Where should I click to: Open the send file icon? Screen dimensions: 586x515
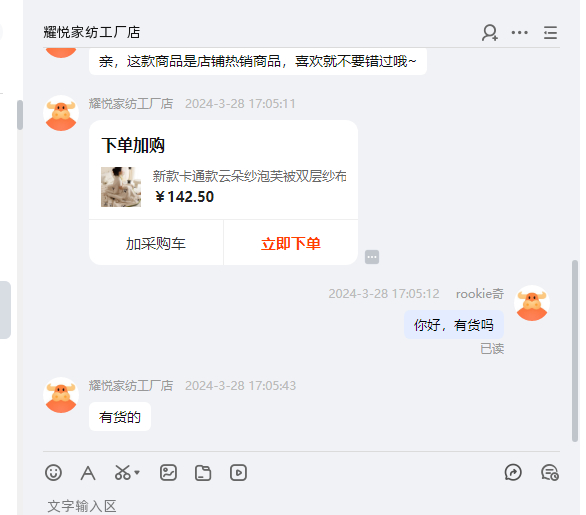(203, 473)
